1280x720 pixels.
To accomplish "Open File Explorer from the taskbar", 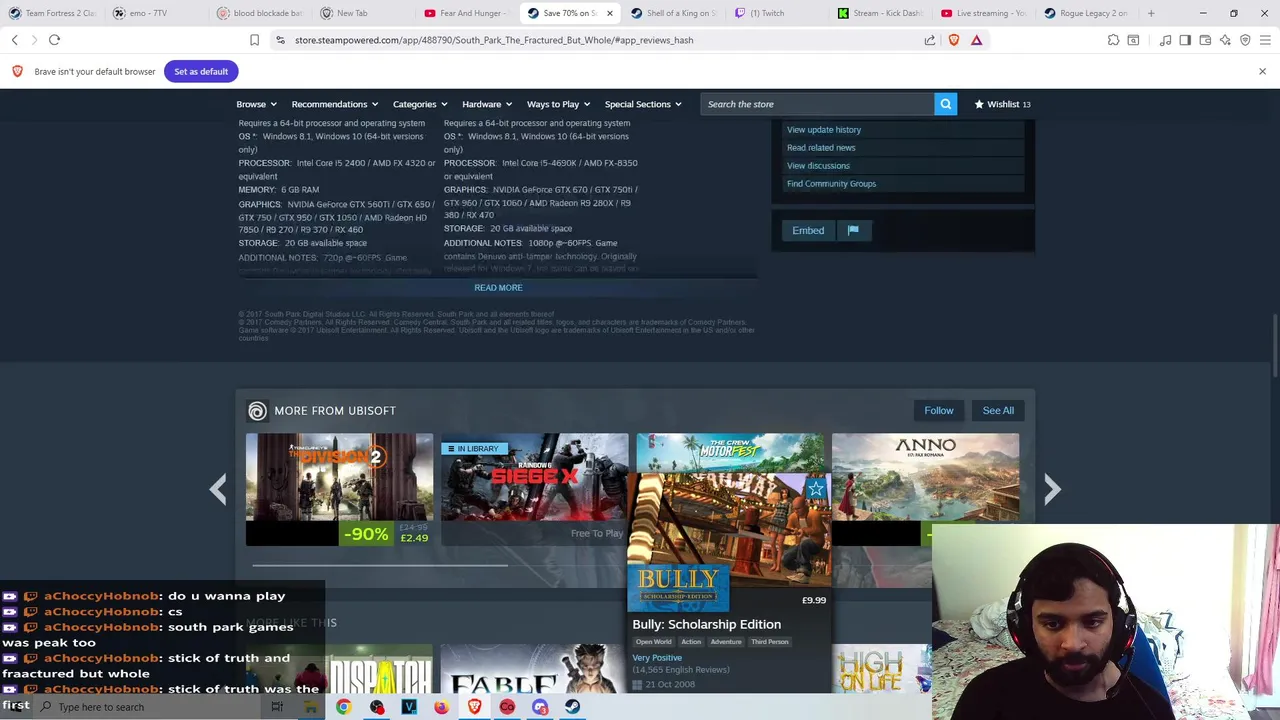I will 311,707.
